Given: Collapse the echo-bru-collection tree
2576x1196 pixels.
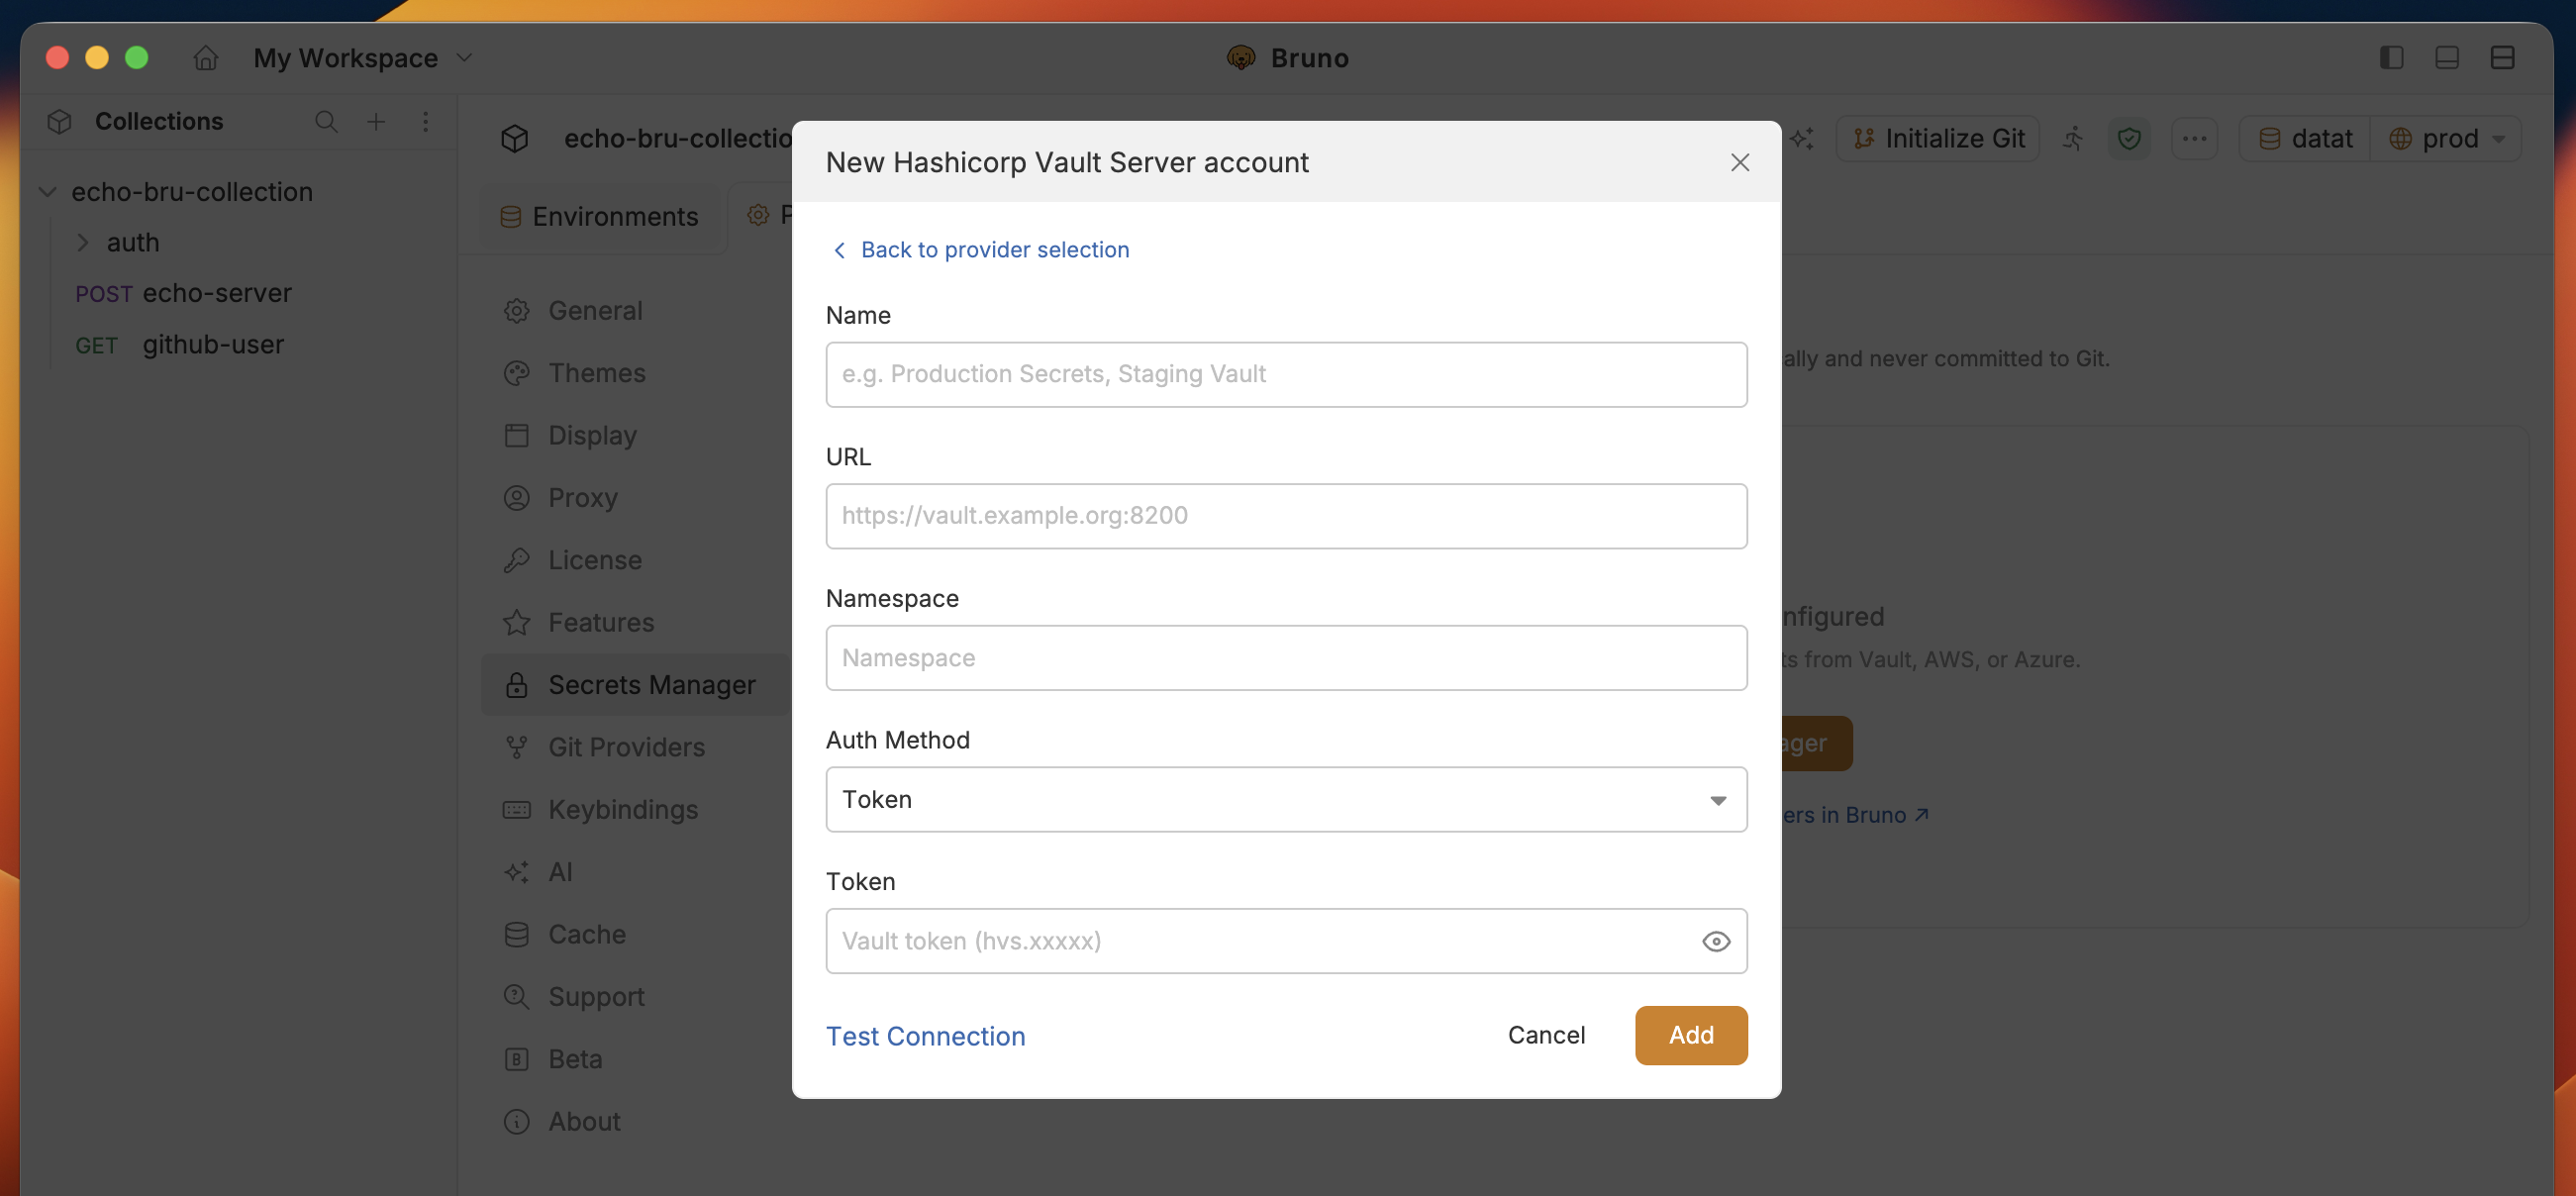Looking at the screenshot, I should 47,192.
